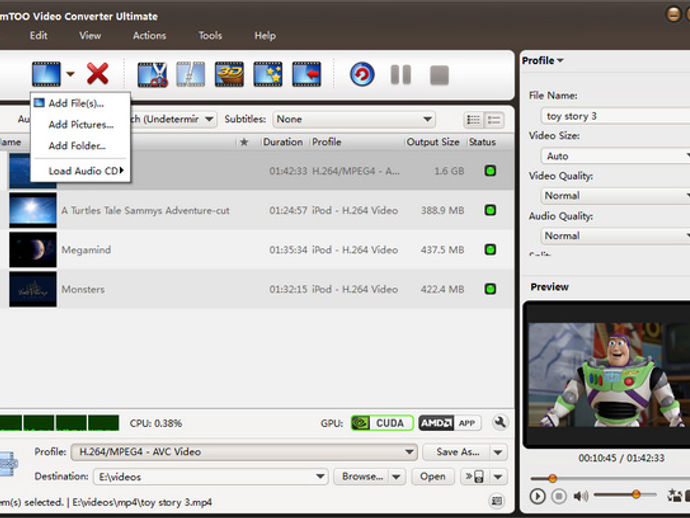Click the Megamind moon thumbnail
Viewport: 690px width, 518px height.
[33, 250]
